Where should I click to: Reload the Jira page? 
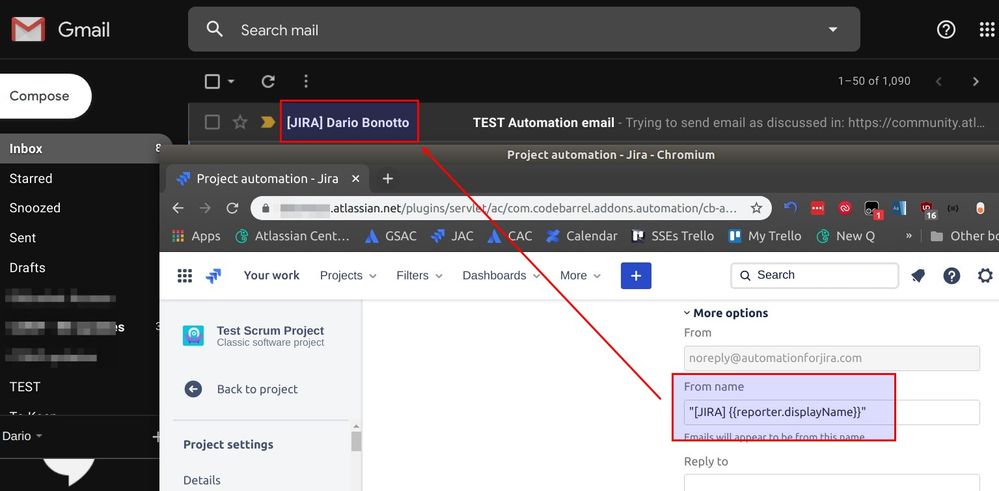pos(233,208)
